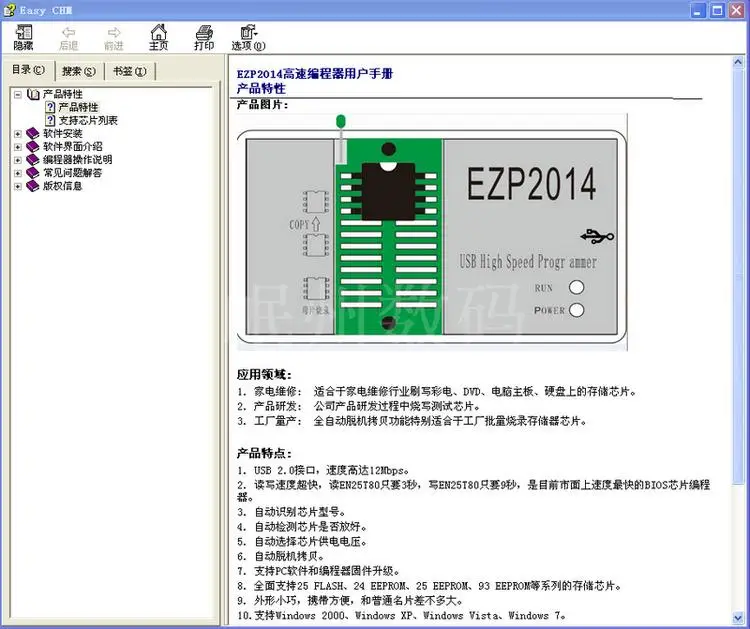Click the purple book icon for 常见问题解答

point(33,173)
